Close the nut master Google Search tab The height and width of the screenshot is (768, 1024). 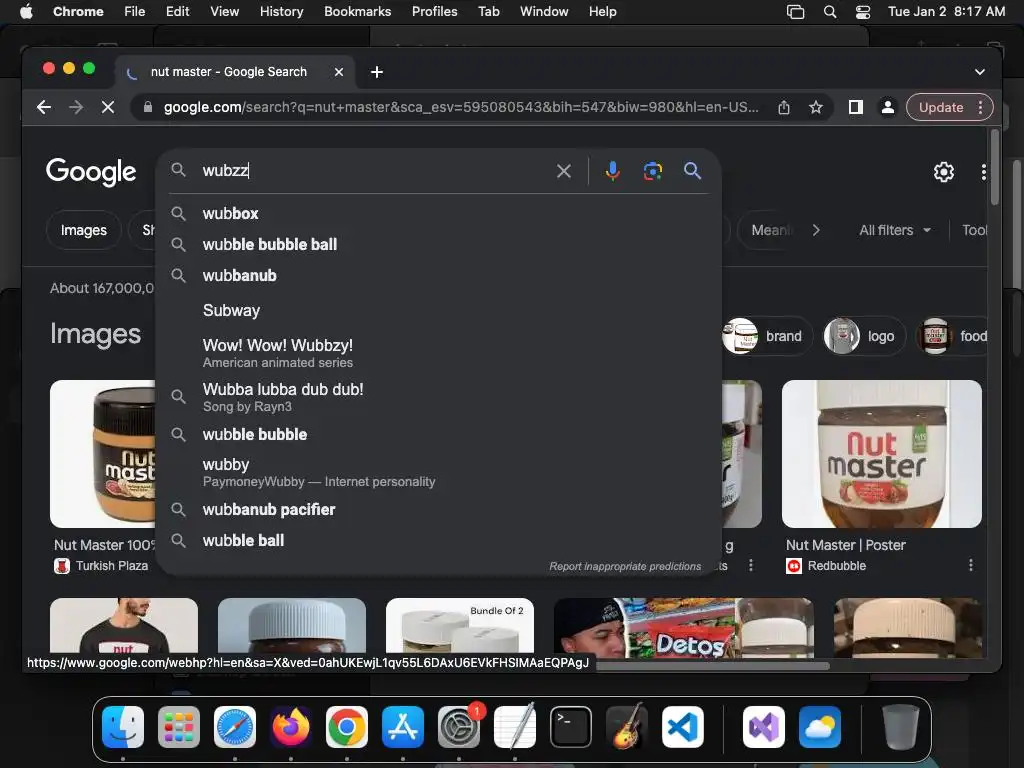(x=339, y=72)
